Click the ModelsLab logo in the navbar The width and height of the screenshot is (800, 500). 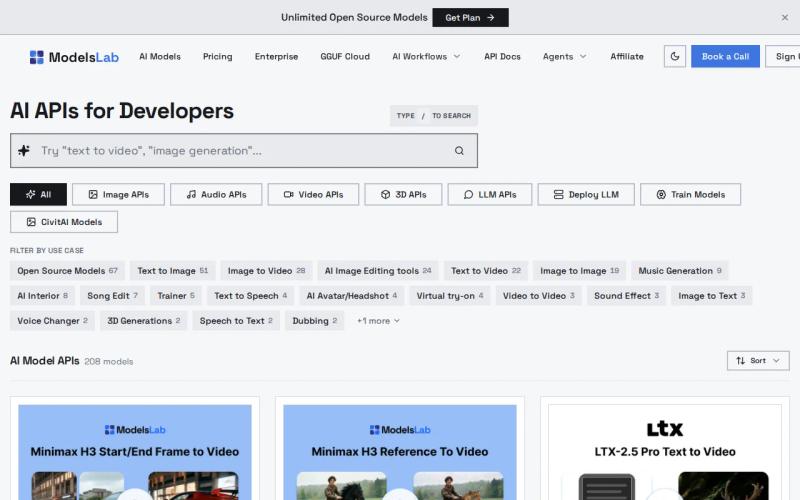click(x=74, y=57)
